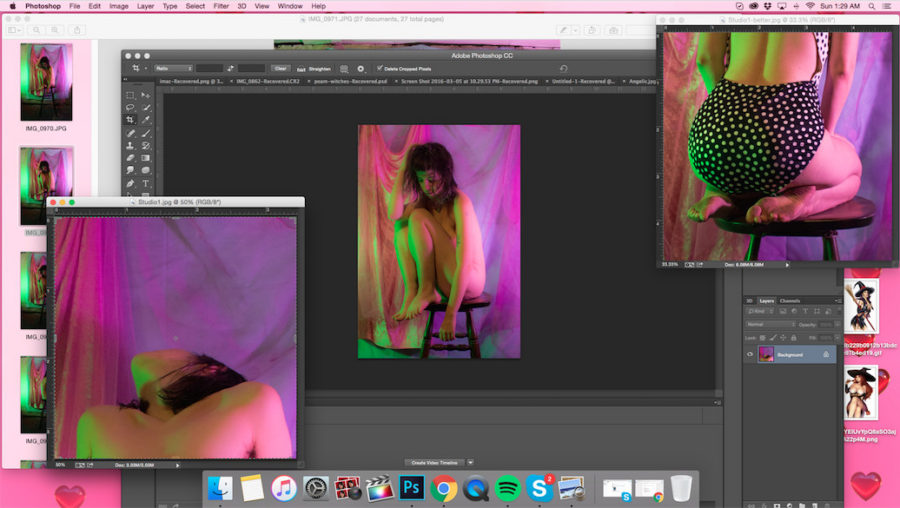Select the Horizontal Type tool

tap(146, 184)
